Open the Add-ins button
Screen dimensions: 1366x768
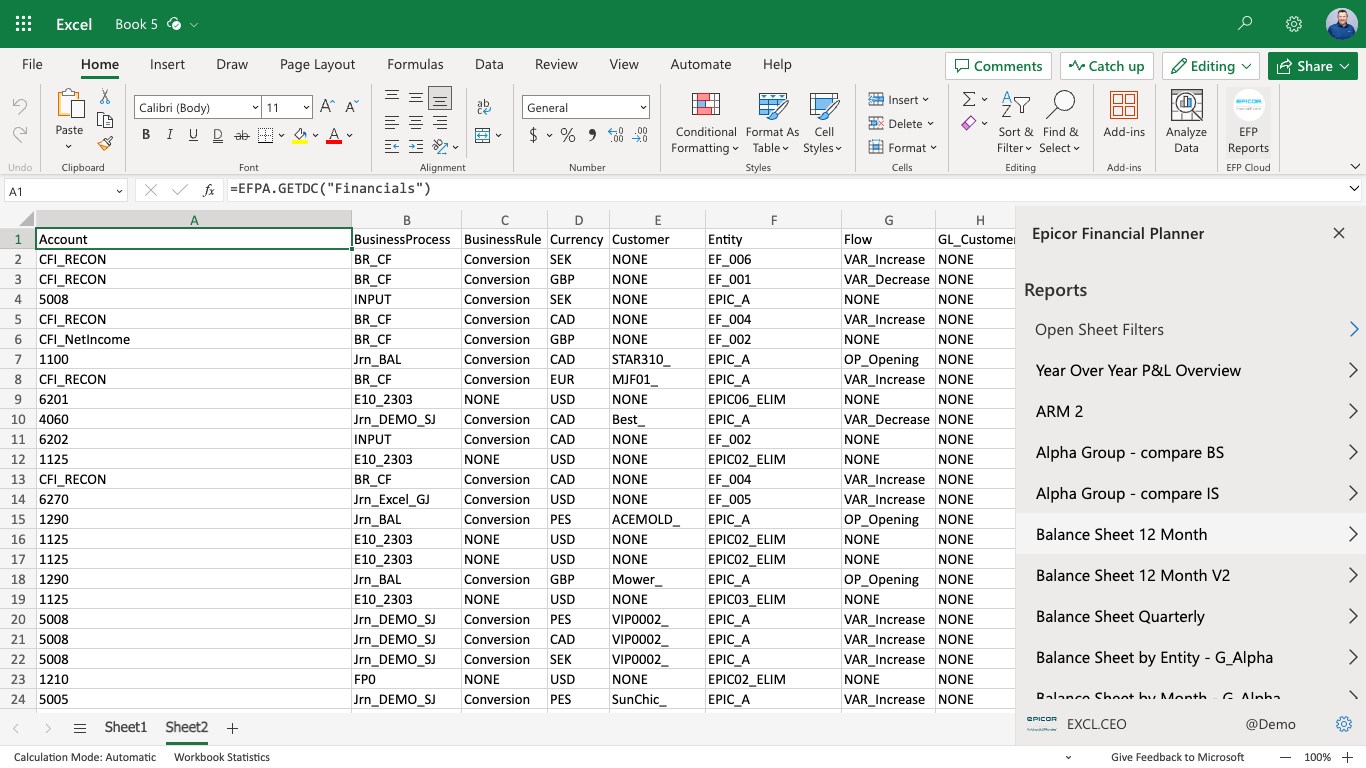[1124, 115]
